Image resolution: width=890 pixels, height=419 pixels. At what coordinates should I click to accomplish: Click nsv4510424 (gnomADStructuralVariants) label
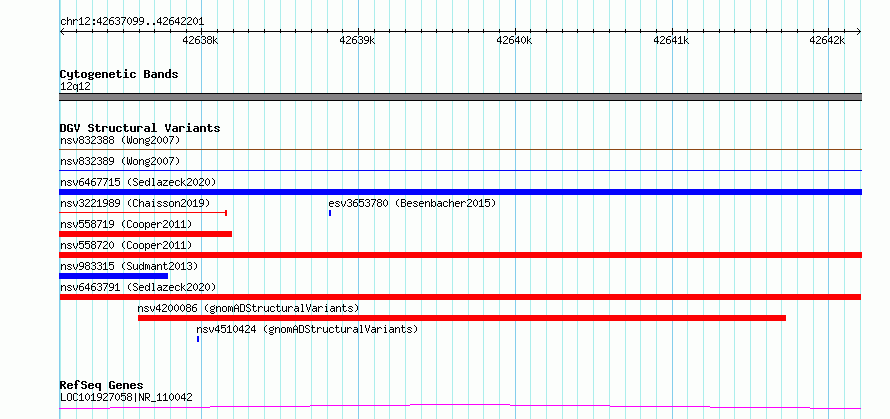coord(307,329)
